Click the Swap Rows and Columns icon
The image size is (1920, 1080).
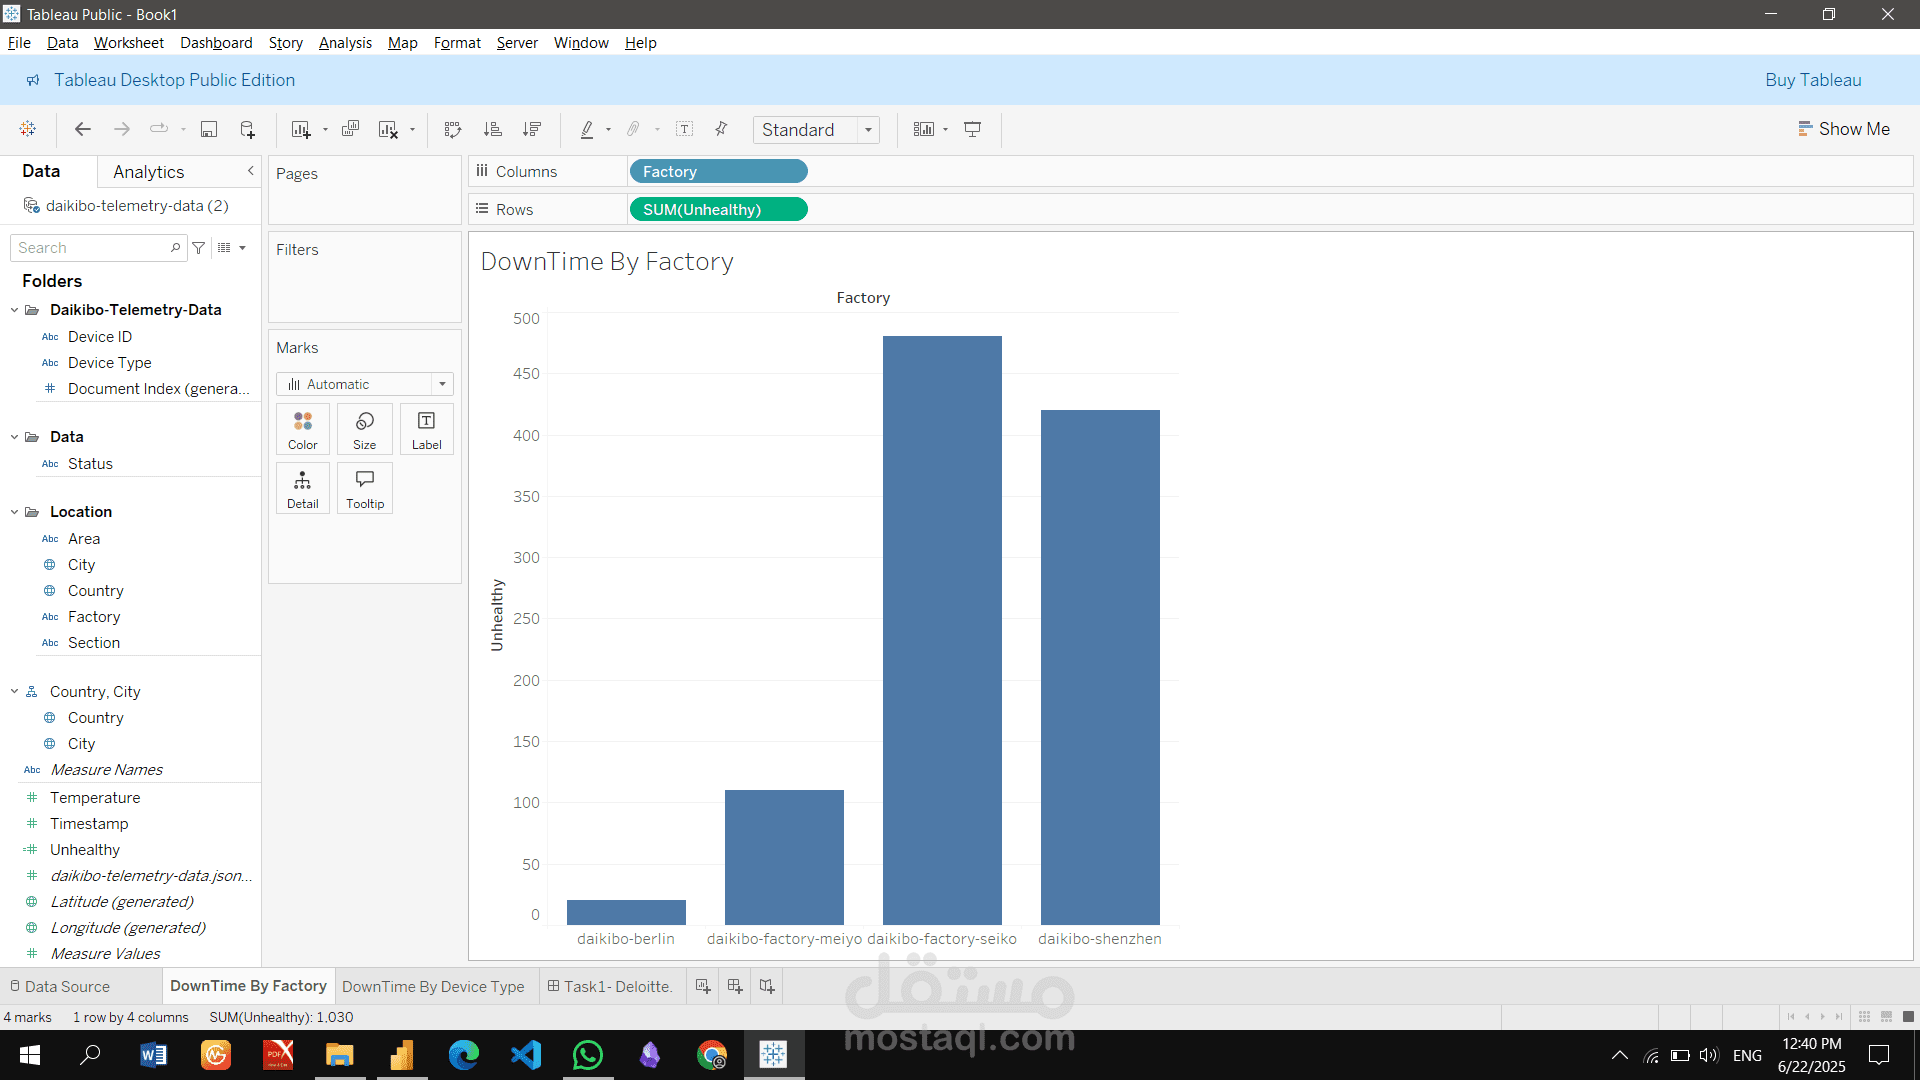coord(453,129)
